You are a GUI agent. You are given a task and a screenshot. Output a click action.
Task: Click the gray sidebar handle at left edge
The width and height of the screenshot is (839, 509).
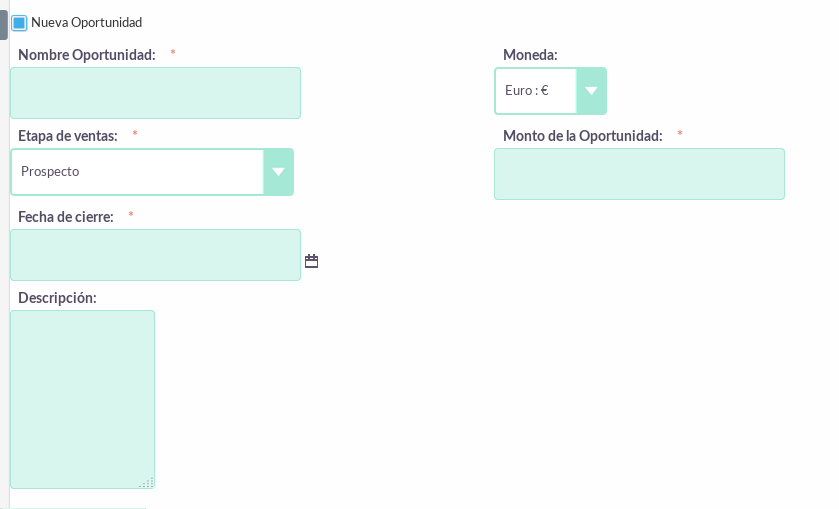tap(4, 25)
